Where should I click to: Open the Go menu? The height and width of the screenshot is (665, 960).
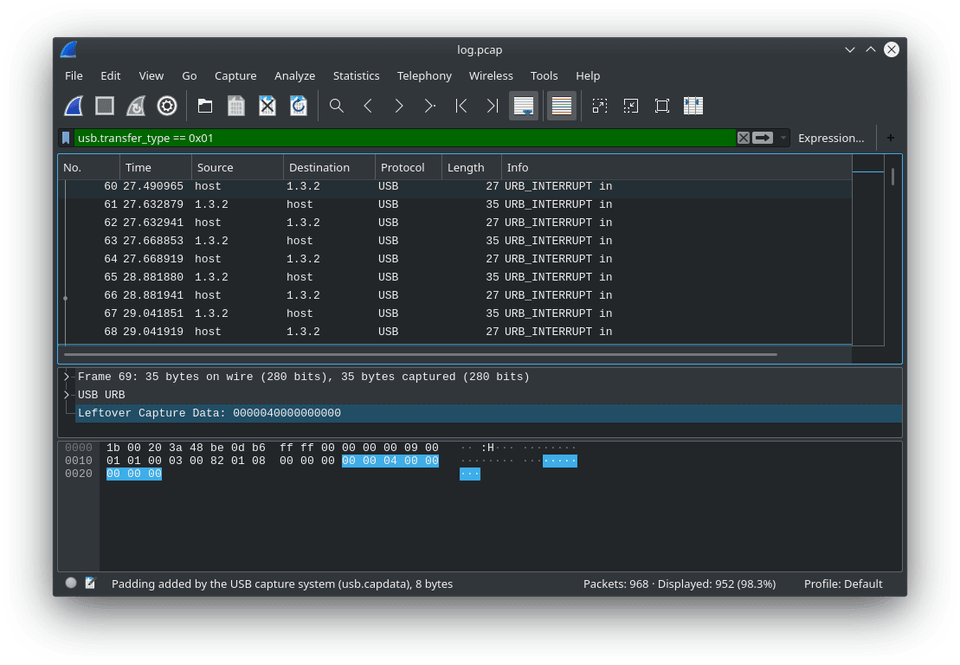pos(189,76)
